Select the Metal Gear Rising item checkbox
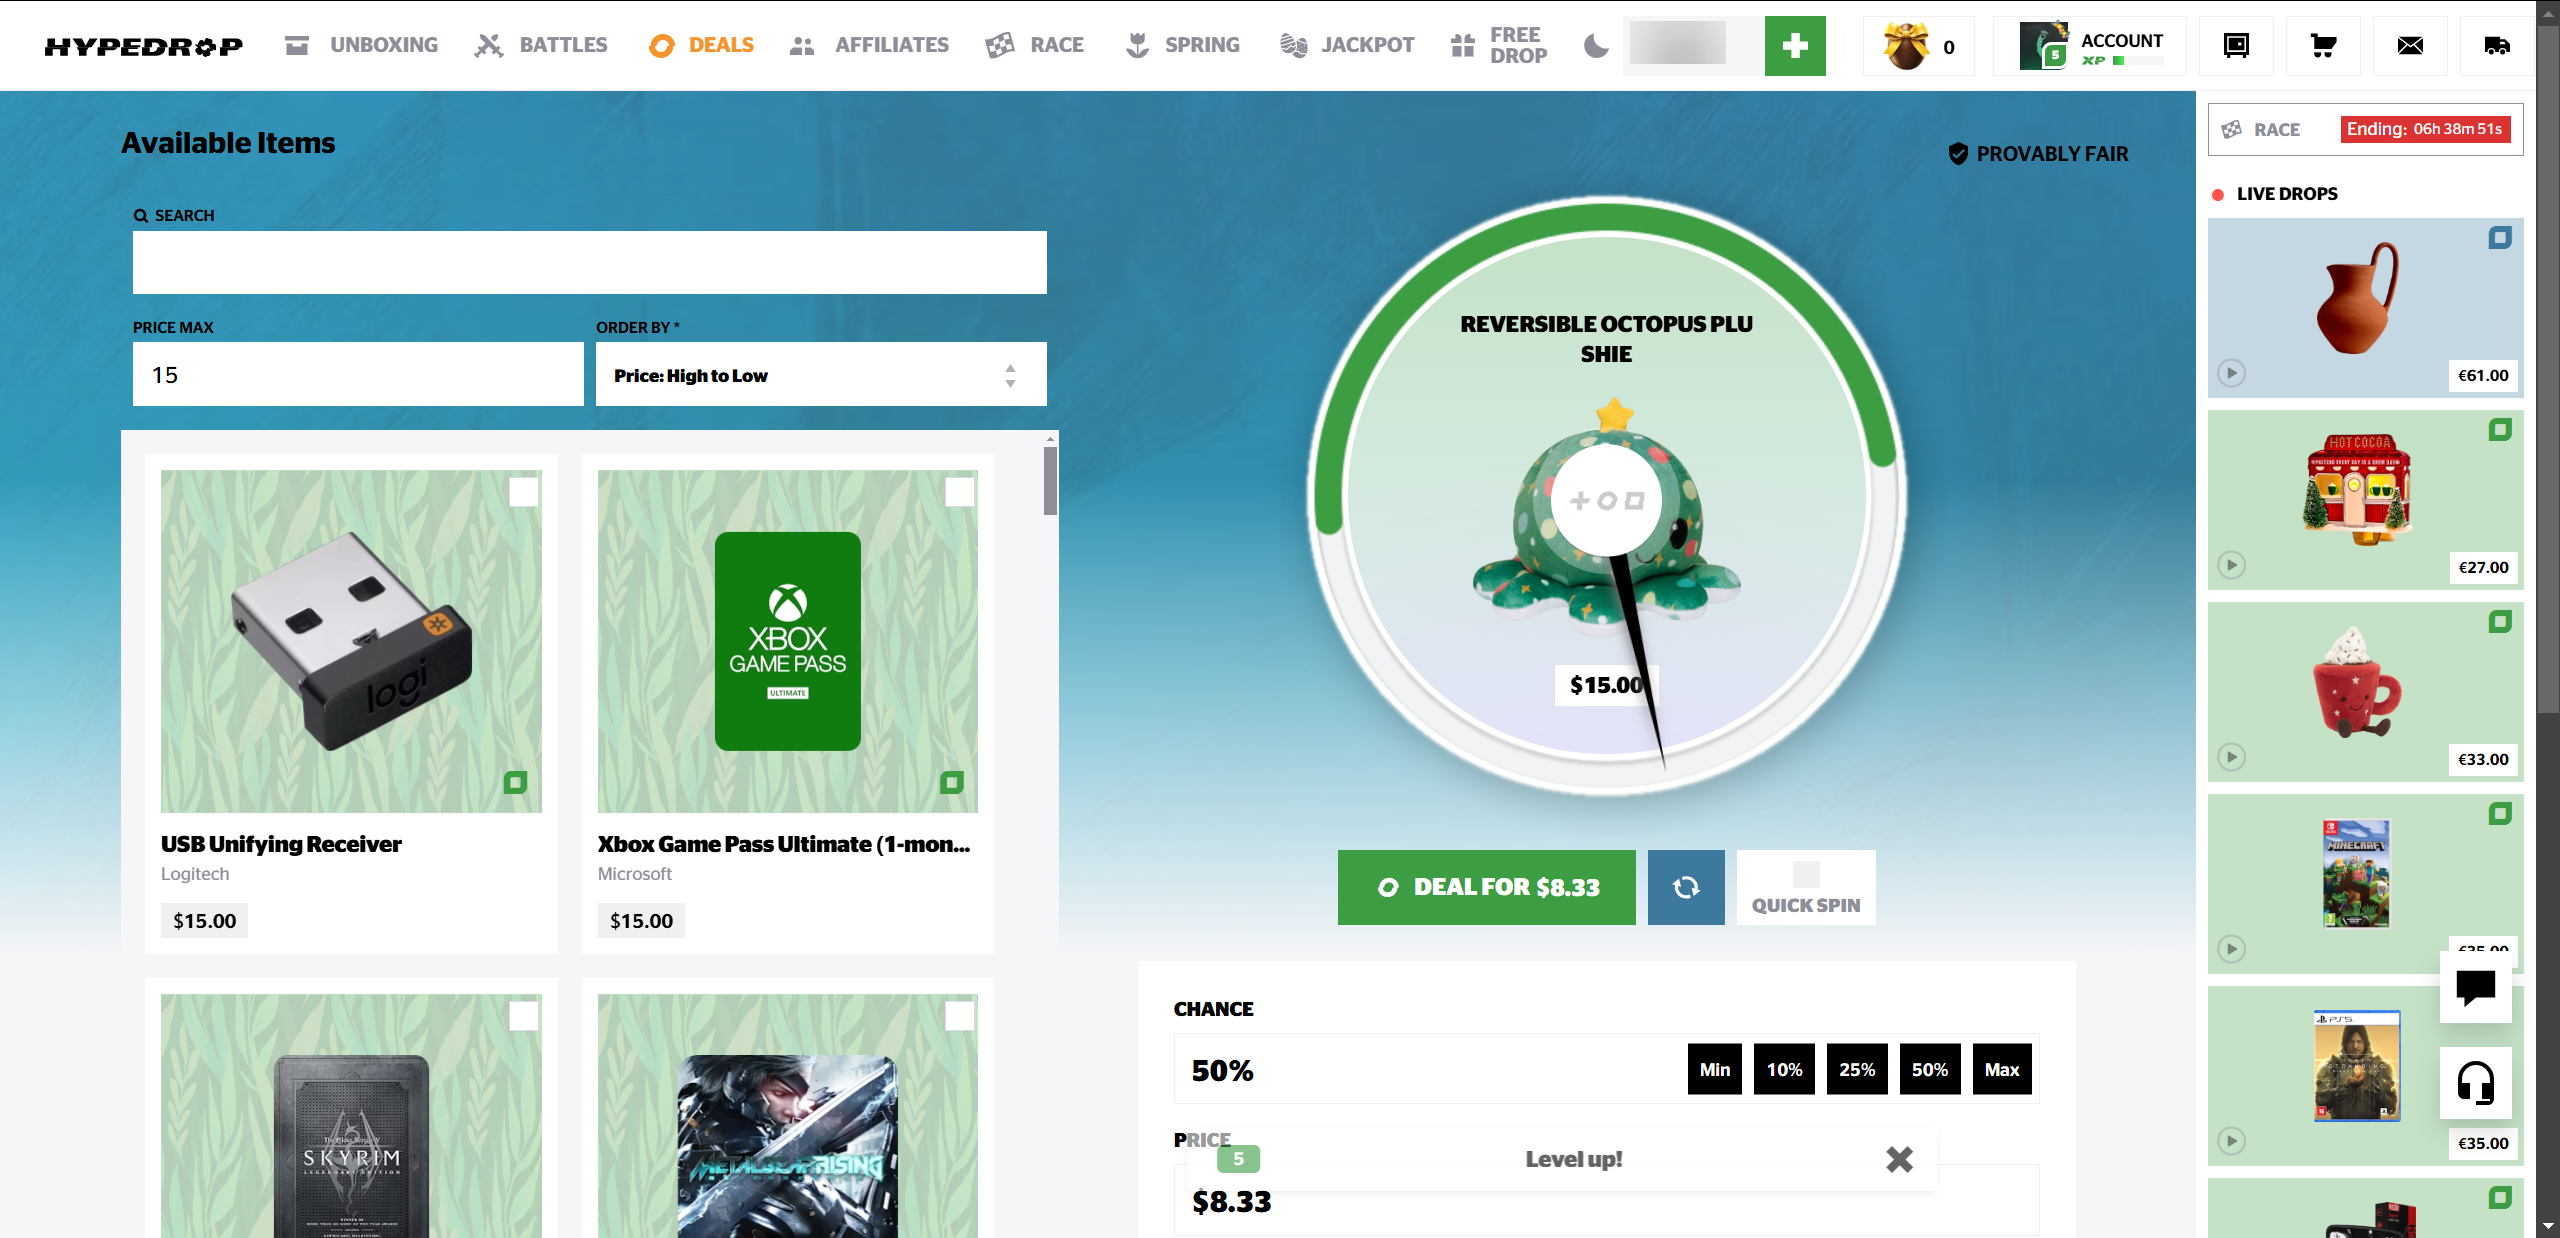The image size is (2560, 1238). pos(960,1016)
